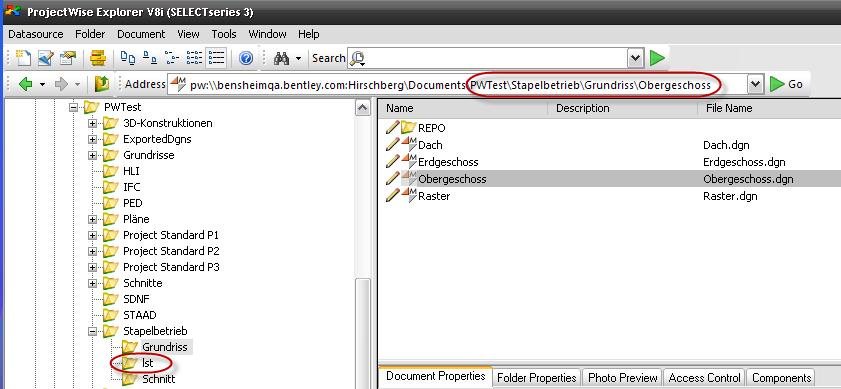
Task: Switch to Details view icon
Action: (x=194, y=58)
